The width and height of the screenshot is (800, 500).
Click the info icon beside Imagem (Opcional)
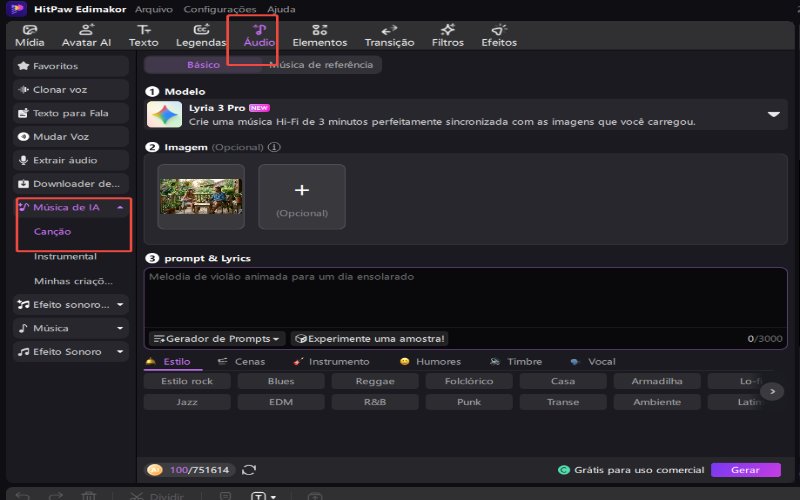(274, 147)
